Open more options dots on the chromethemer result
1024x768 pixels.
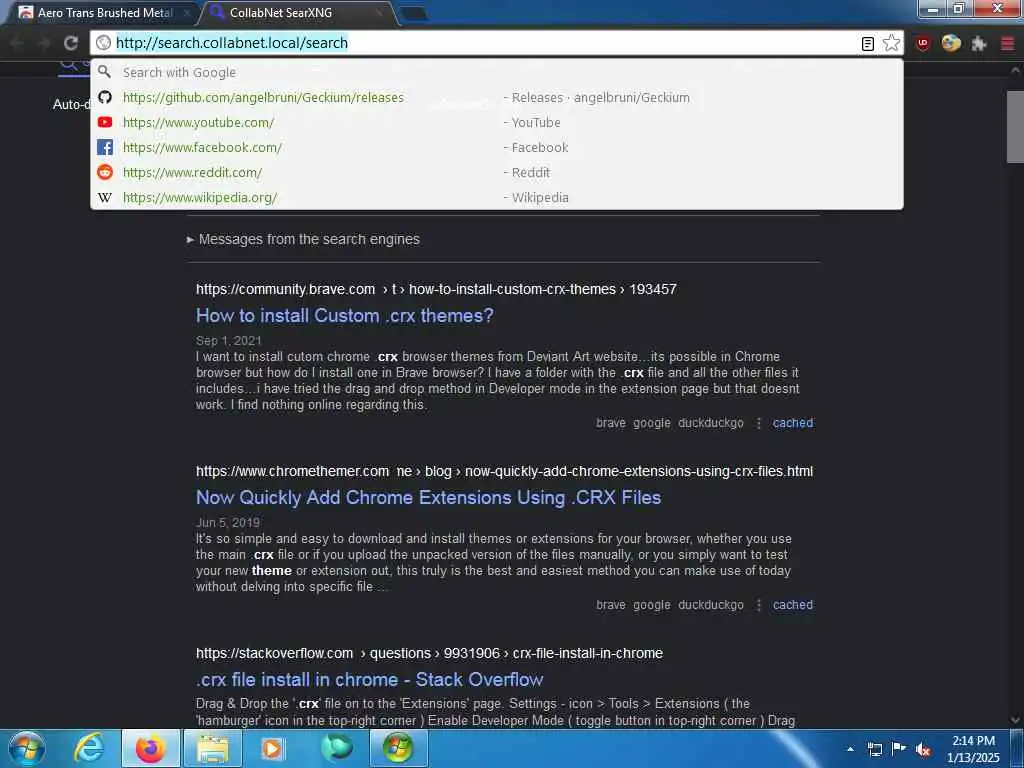coord(759,605)
